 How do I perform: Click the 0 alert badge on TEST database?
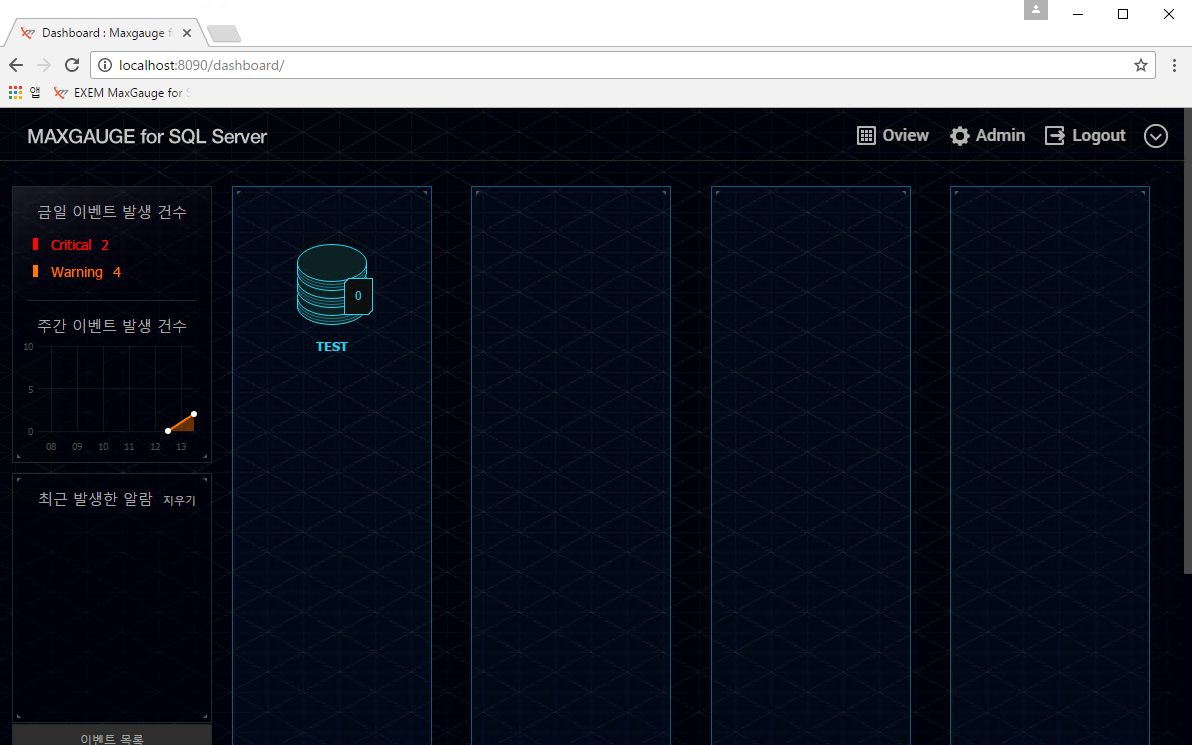pyautogui.click(x=358, y=296)
